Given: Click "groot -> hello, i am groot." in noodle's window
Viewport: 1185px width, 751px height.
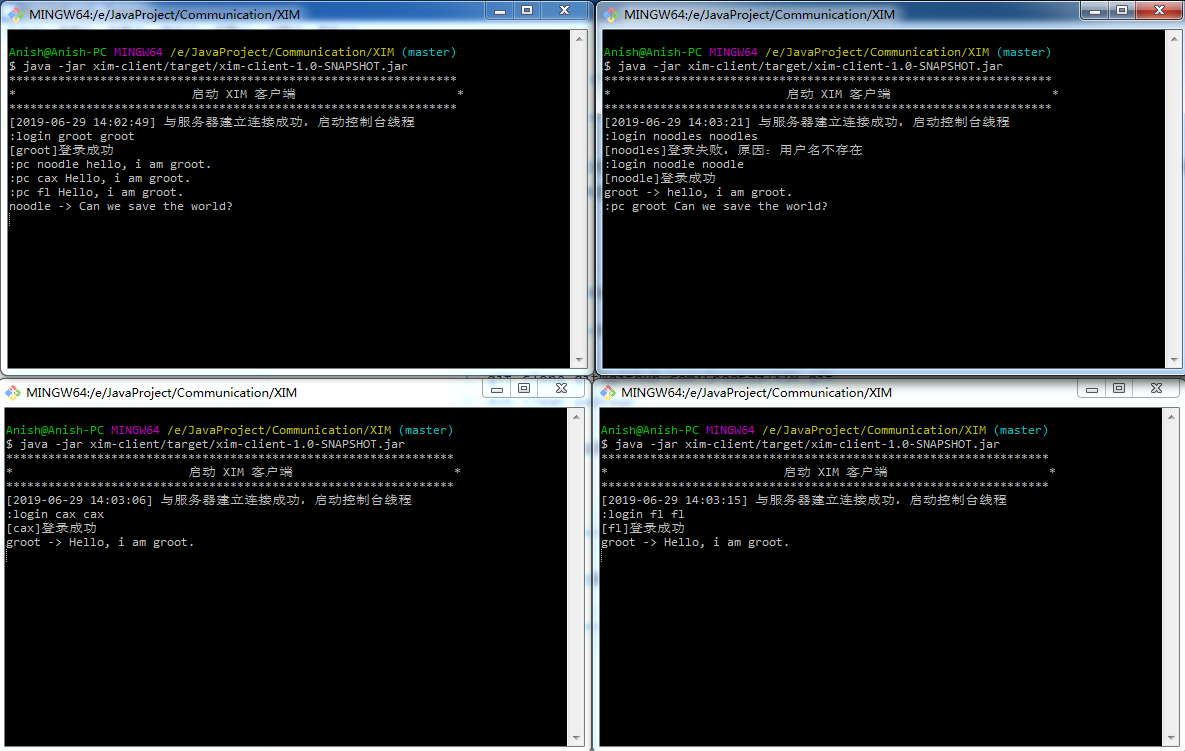Looking at the screenshot, I should pyautogui.click(x=698, y=192).
